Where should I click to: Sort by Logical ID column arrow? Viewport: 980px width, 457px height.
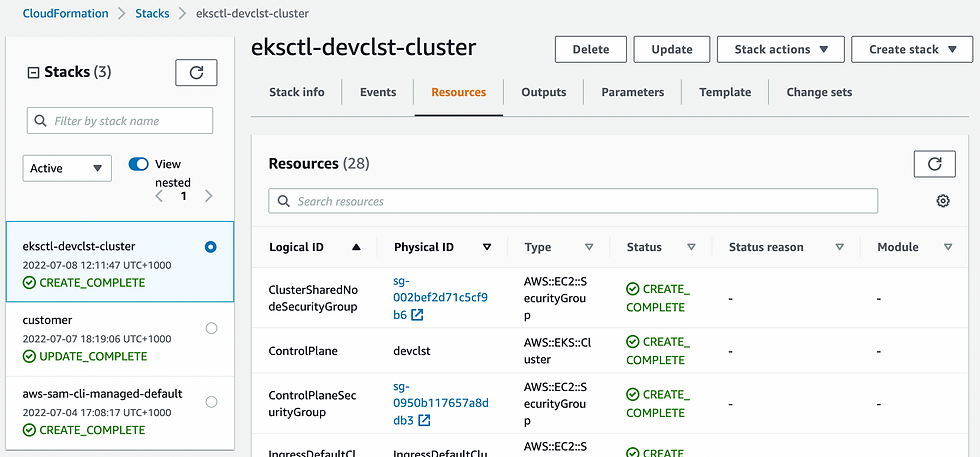[357, 247]
